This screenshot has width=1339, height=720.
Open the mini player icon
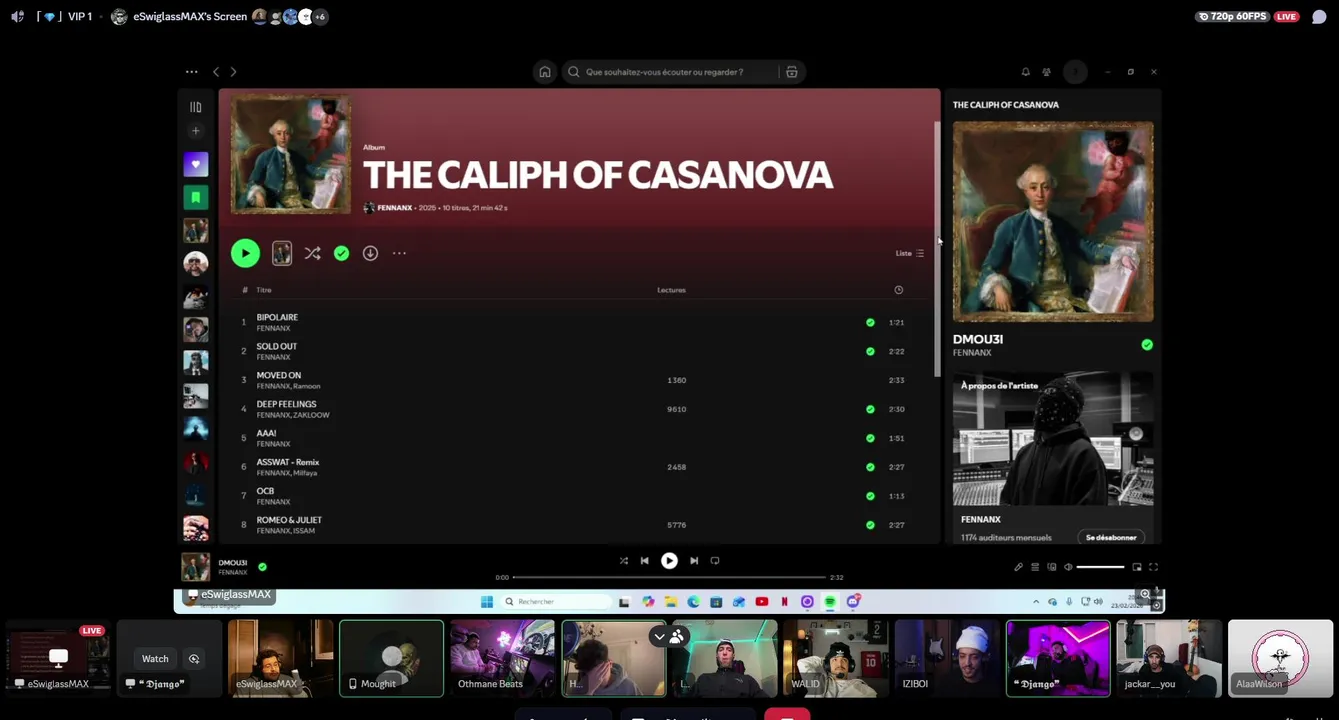pos(1137,567)
